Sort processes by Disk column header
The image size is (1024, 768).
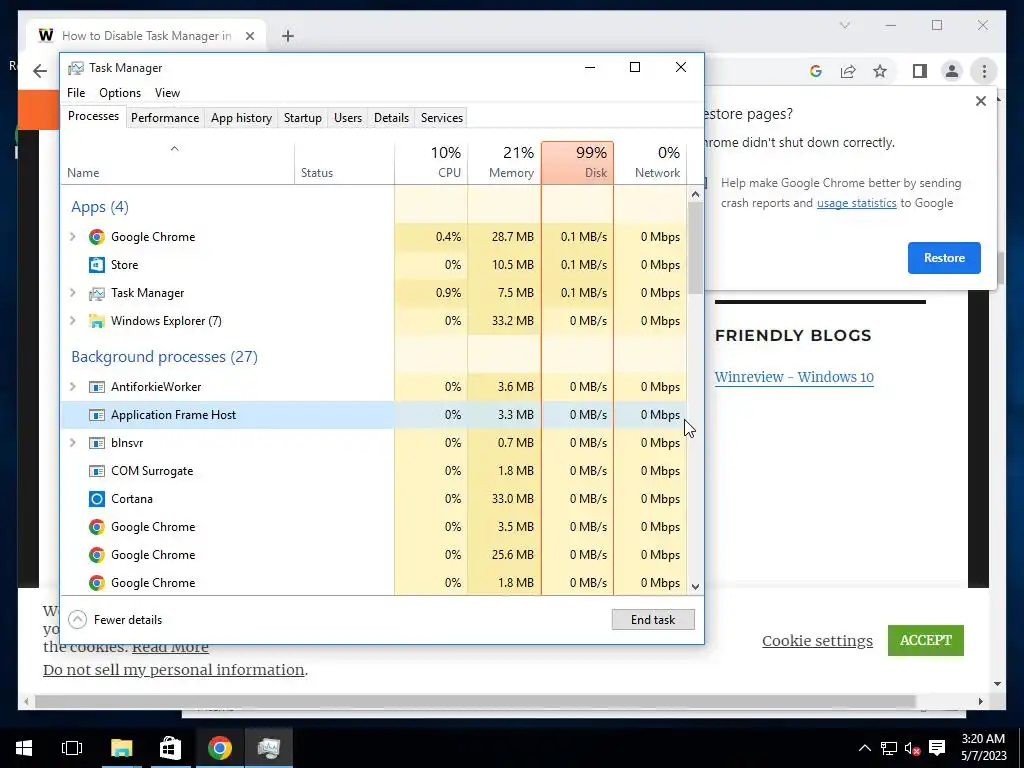coord(577,163)
